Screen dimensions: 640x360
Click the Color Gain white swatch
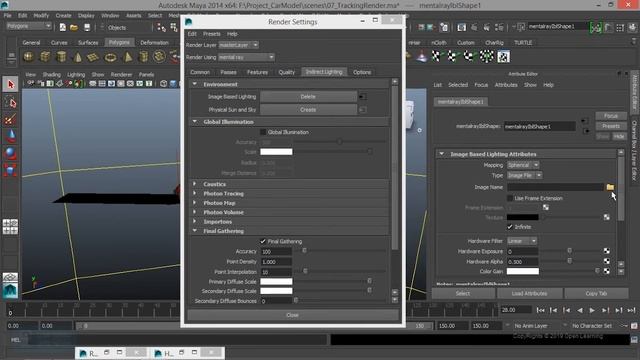(523, 271)
